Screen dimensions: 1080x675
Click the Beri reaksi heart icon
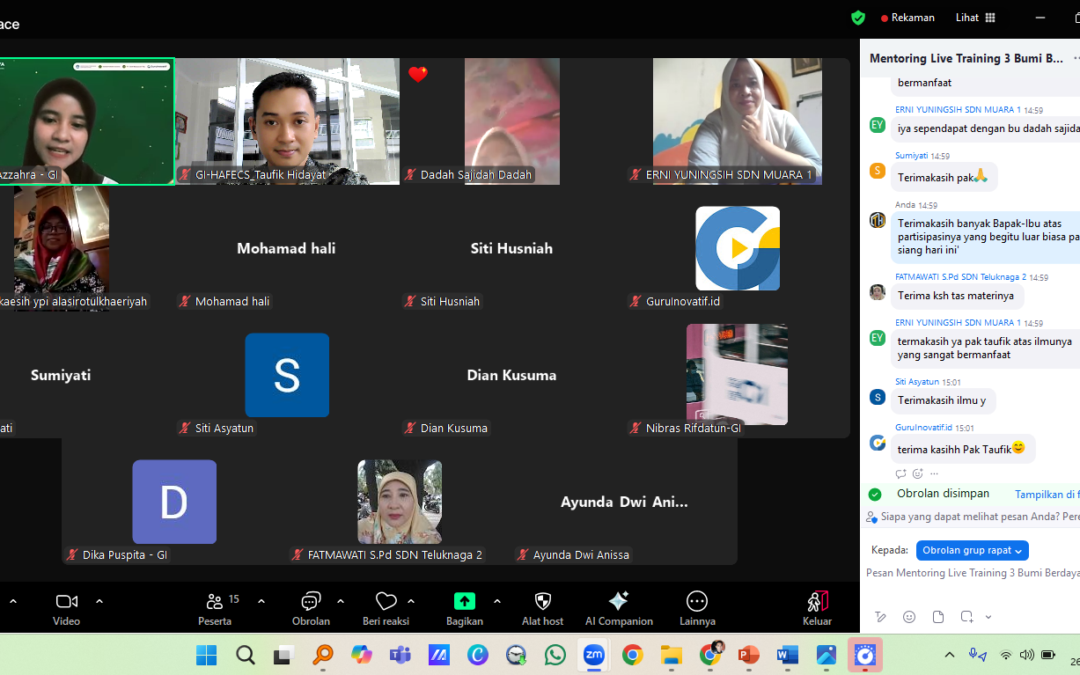pos(386,601)
